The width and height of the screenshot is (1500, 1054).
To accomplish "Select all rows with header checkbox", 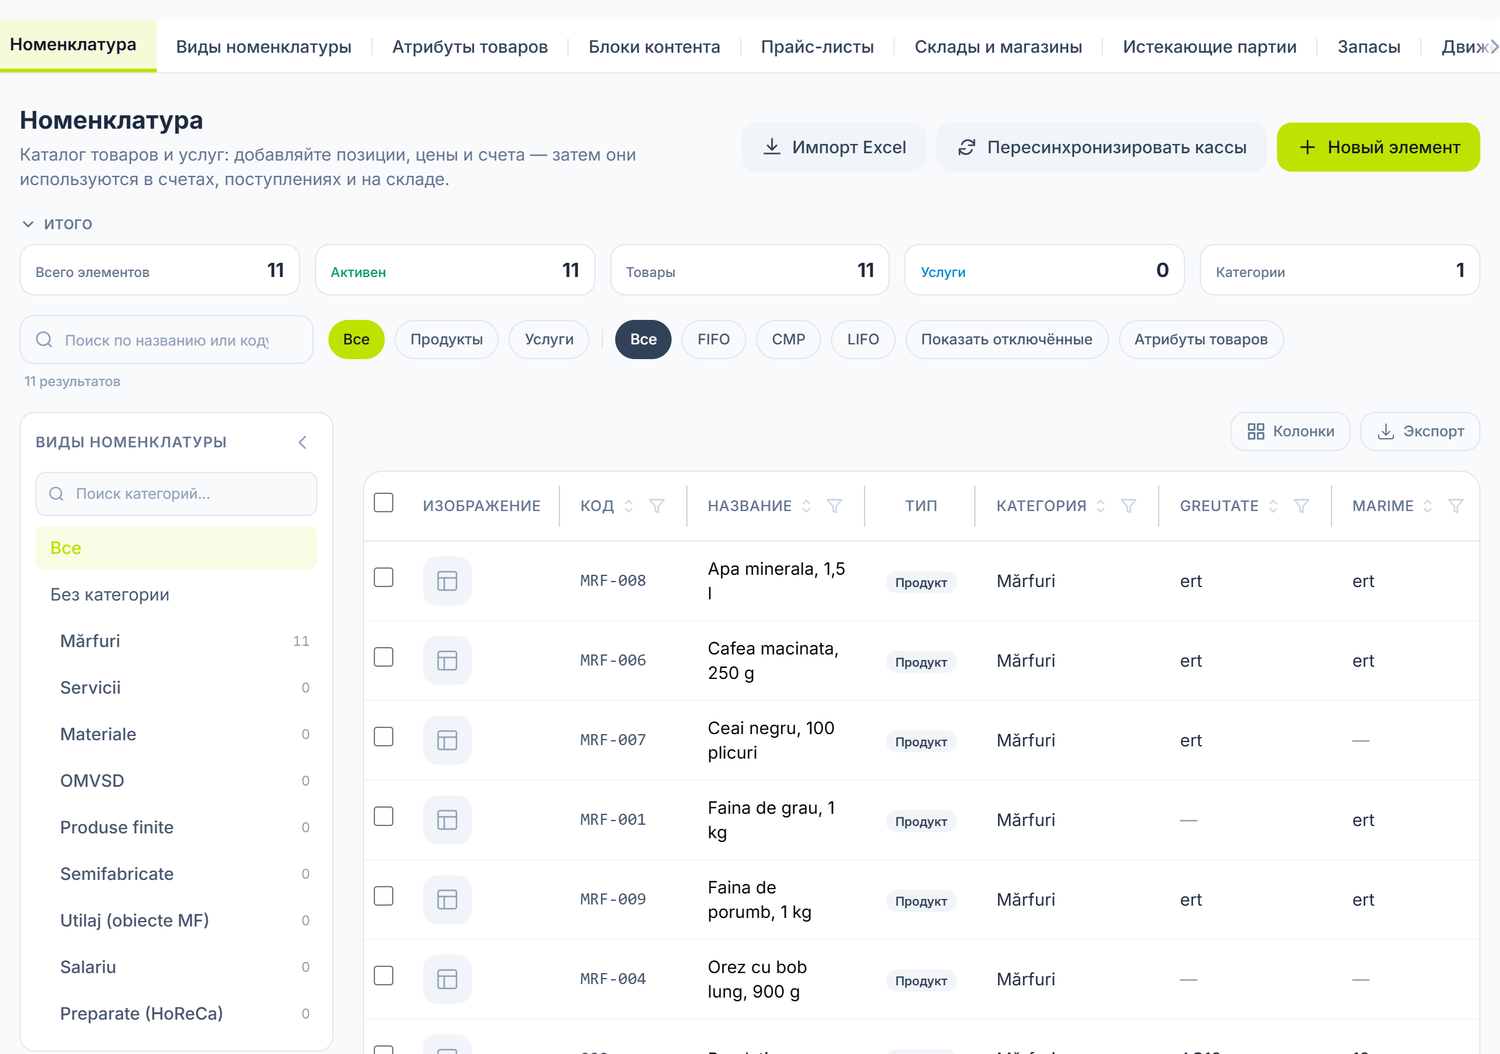I will point(384,503).
